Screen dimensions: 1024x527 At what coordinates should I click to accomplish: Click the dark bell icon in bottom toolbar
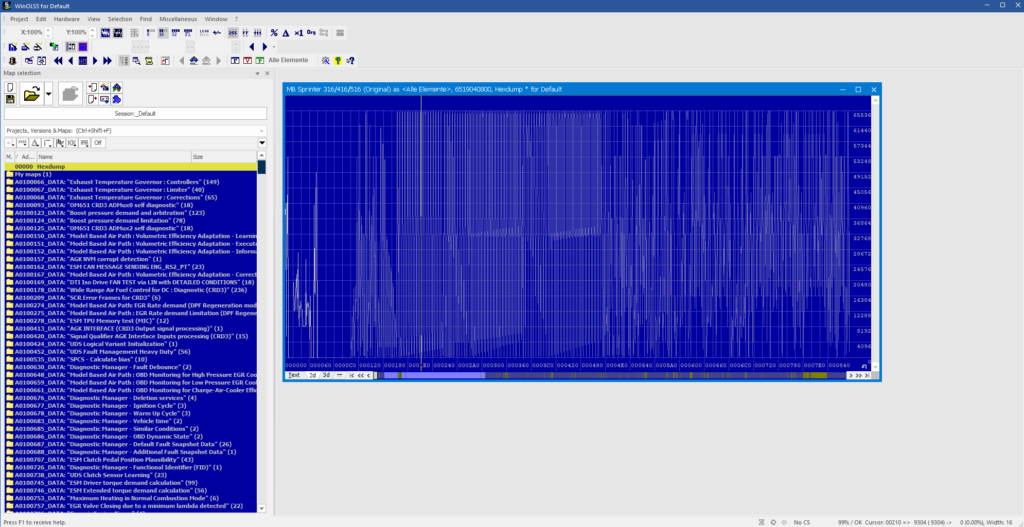tap(12, 61)
